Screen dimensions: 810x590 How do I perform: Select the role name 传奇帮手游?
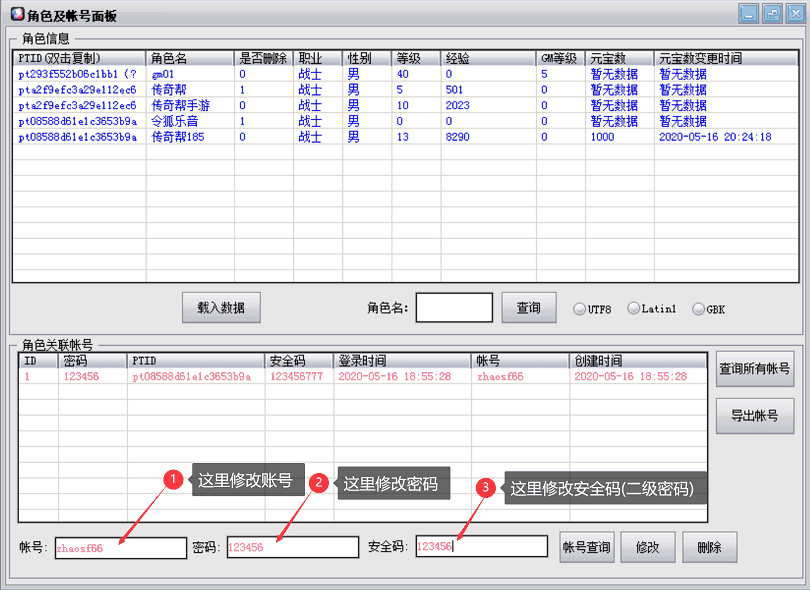(180, 105)
